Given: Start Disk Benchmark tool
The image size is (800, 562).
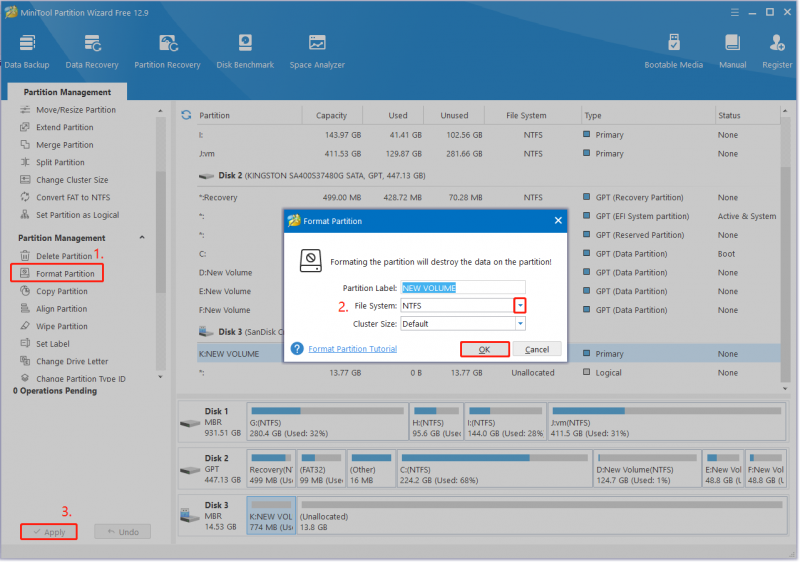Looking at the screenshot, I should pyautogui.click(x=245, y=51).
